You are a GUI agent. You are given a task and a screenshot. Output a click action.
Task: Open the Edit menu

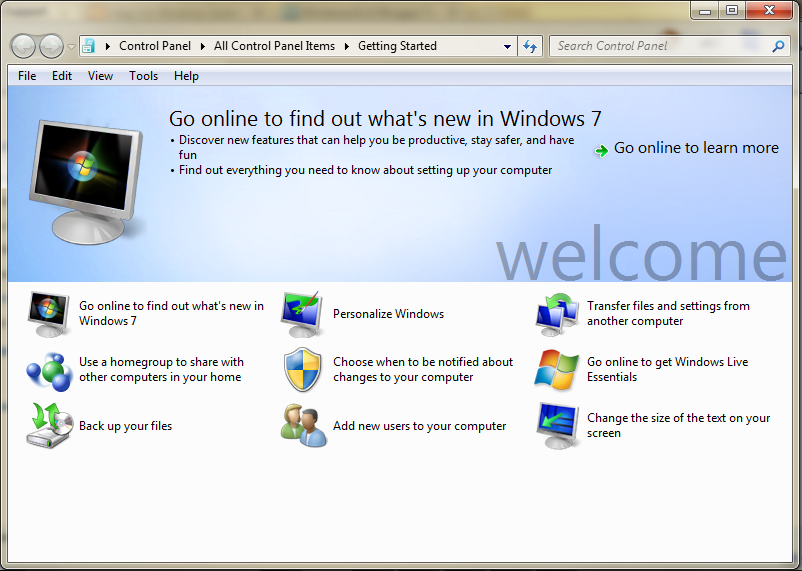point(62,76)
